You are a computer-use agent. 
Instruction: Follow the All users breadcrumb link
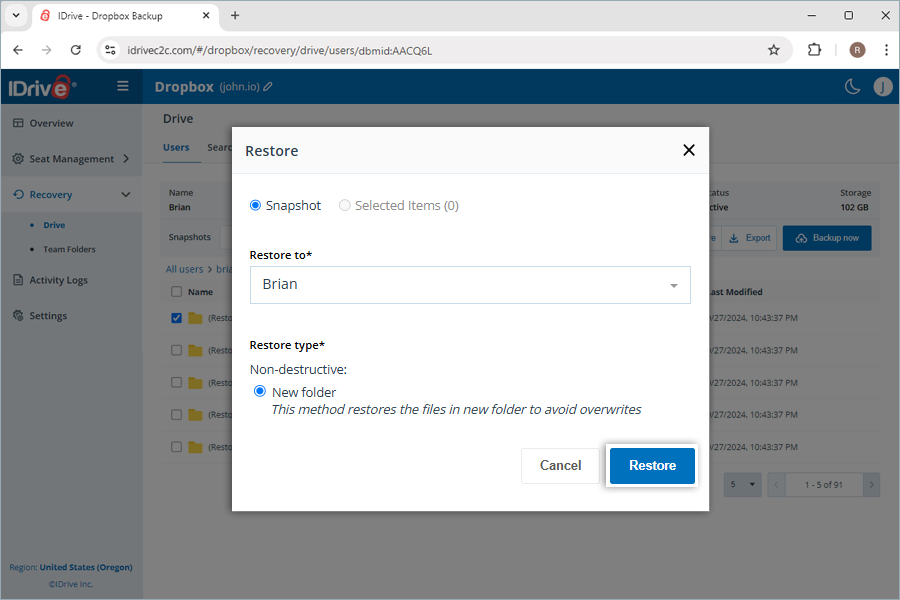click(x=184, y=269)
